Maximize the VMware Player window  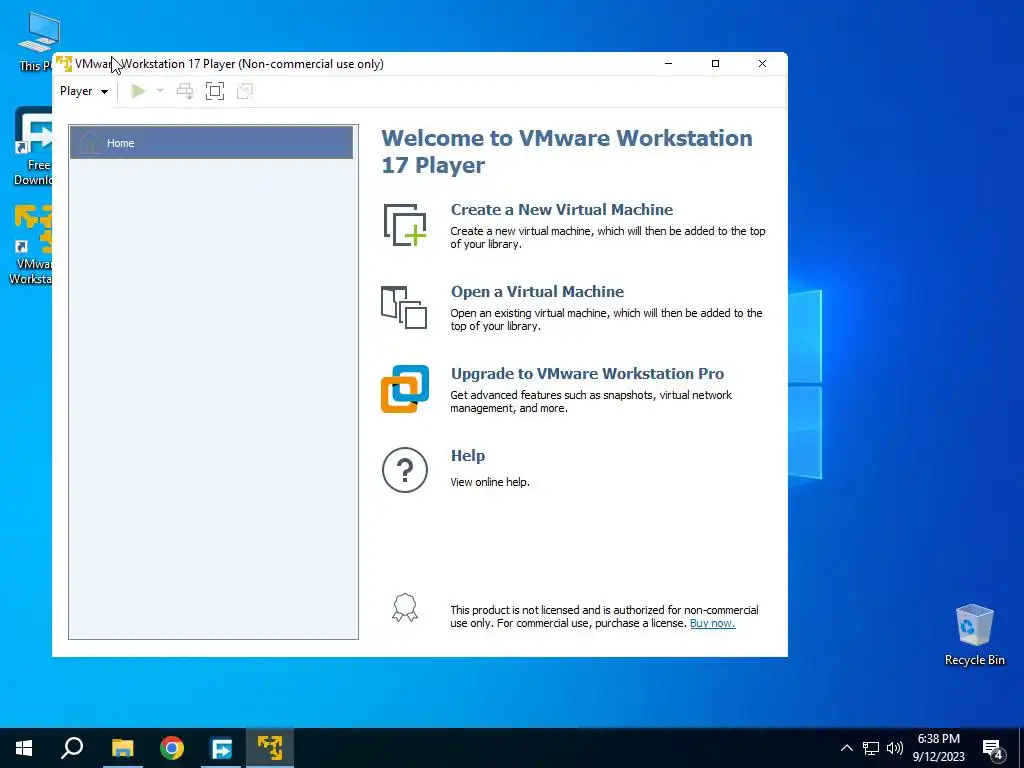715,64
